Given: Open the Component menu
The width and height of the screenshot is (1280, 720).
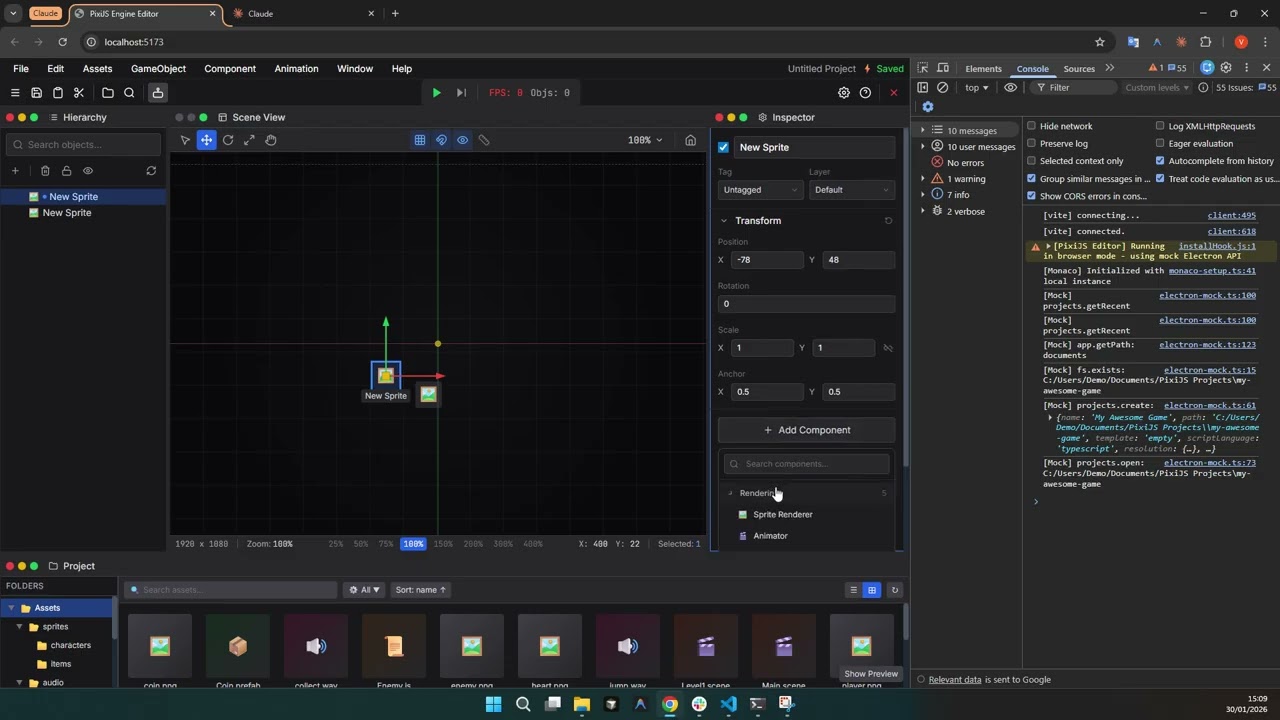Looking at the screenshot, I should [230, 69].
